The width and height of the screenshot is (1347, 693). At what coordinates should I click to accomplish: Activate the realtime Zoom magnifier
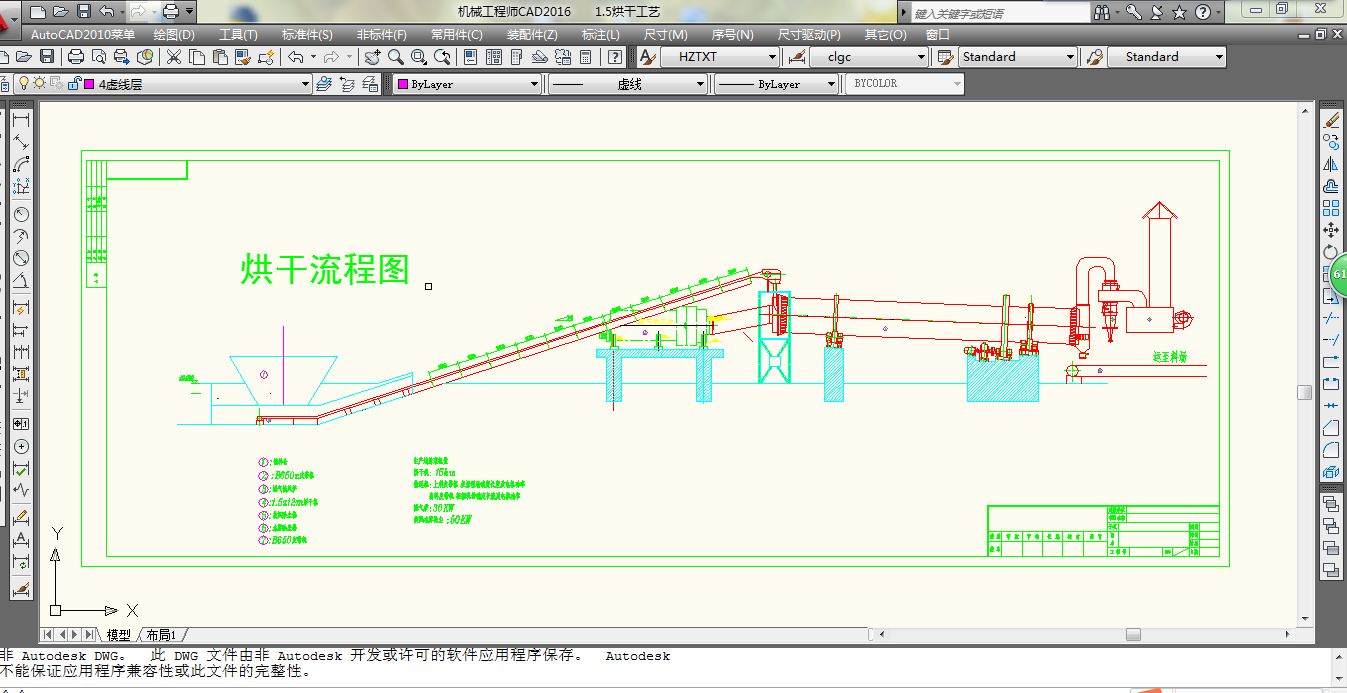pyautogui.click(x=396, y=57)
